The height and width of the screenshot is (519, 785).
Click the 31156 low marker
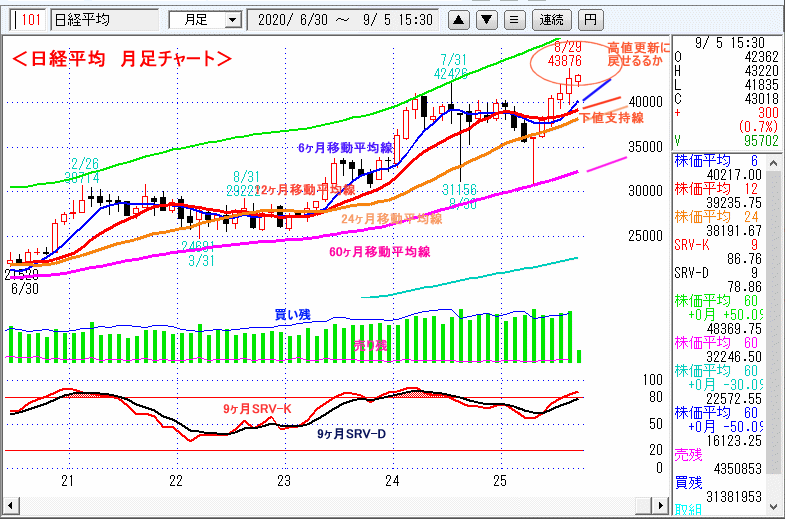coord(460,190)
